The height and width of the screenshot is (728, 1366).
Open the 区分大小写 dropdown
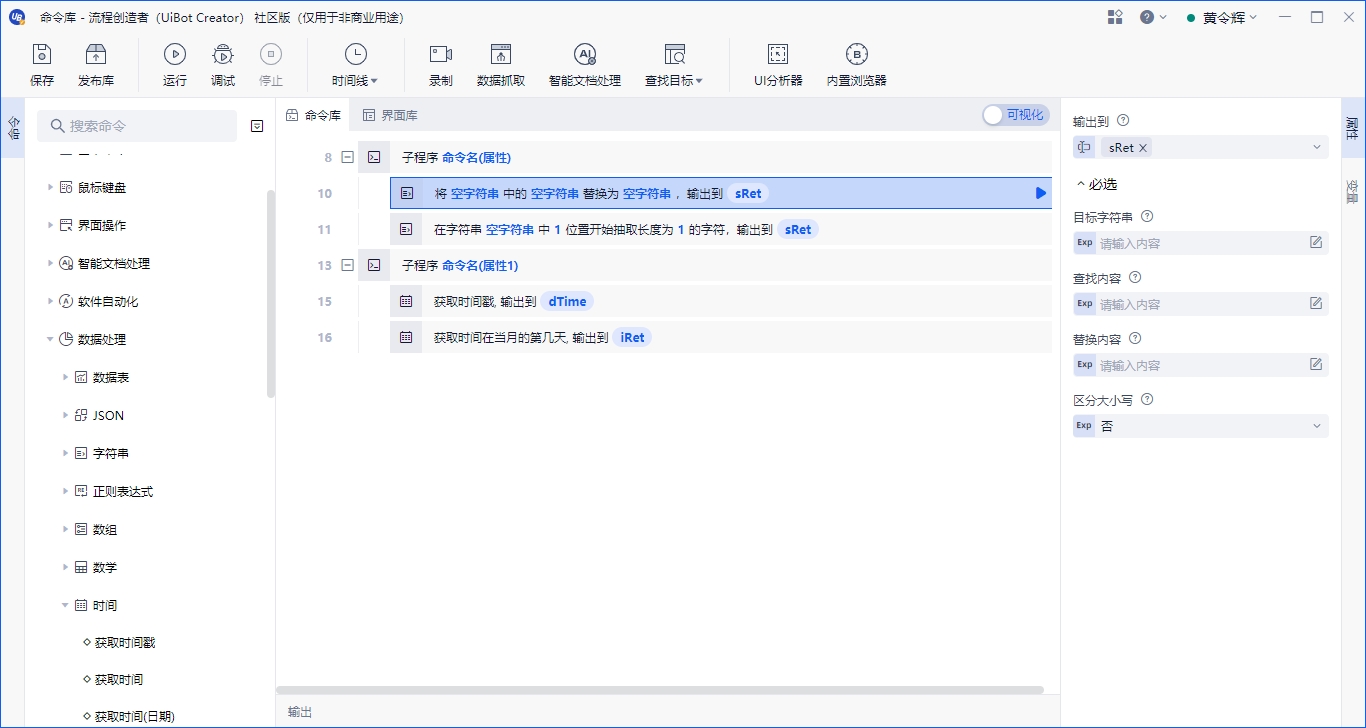pos(1316,426)
